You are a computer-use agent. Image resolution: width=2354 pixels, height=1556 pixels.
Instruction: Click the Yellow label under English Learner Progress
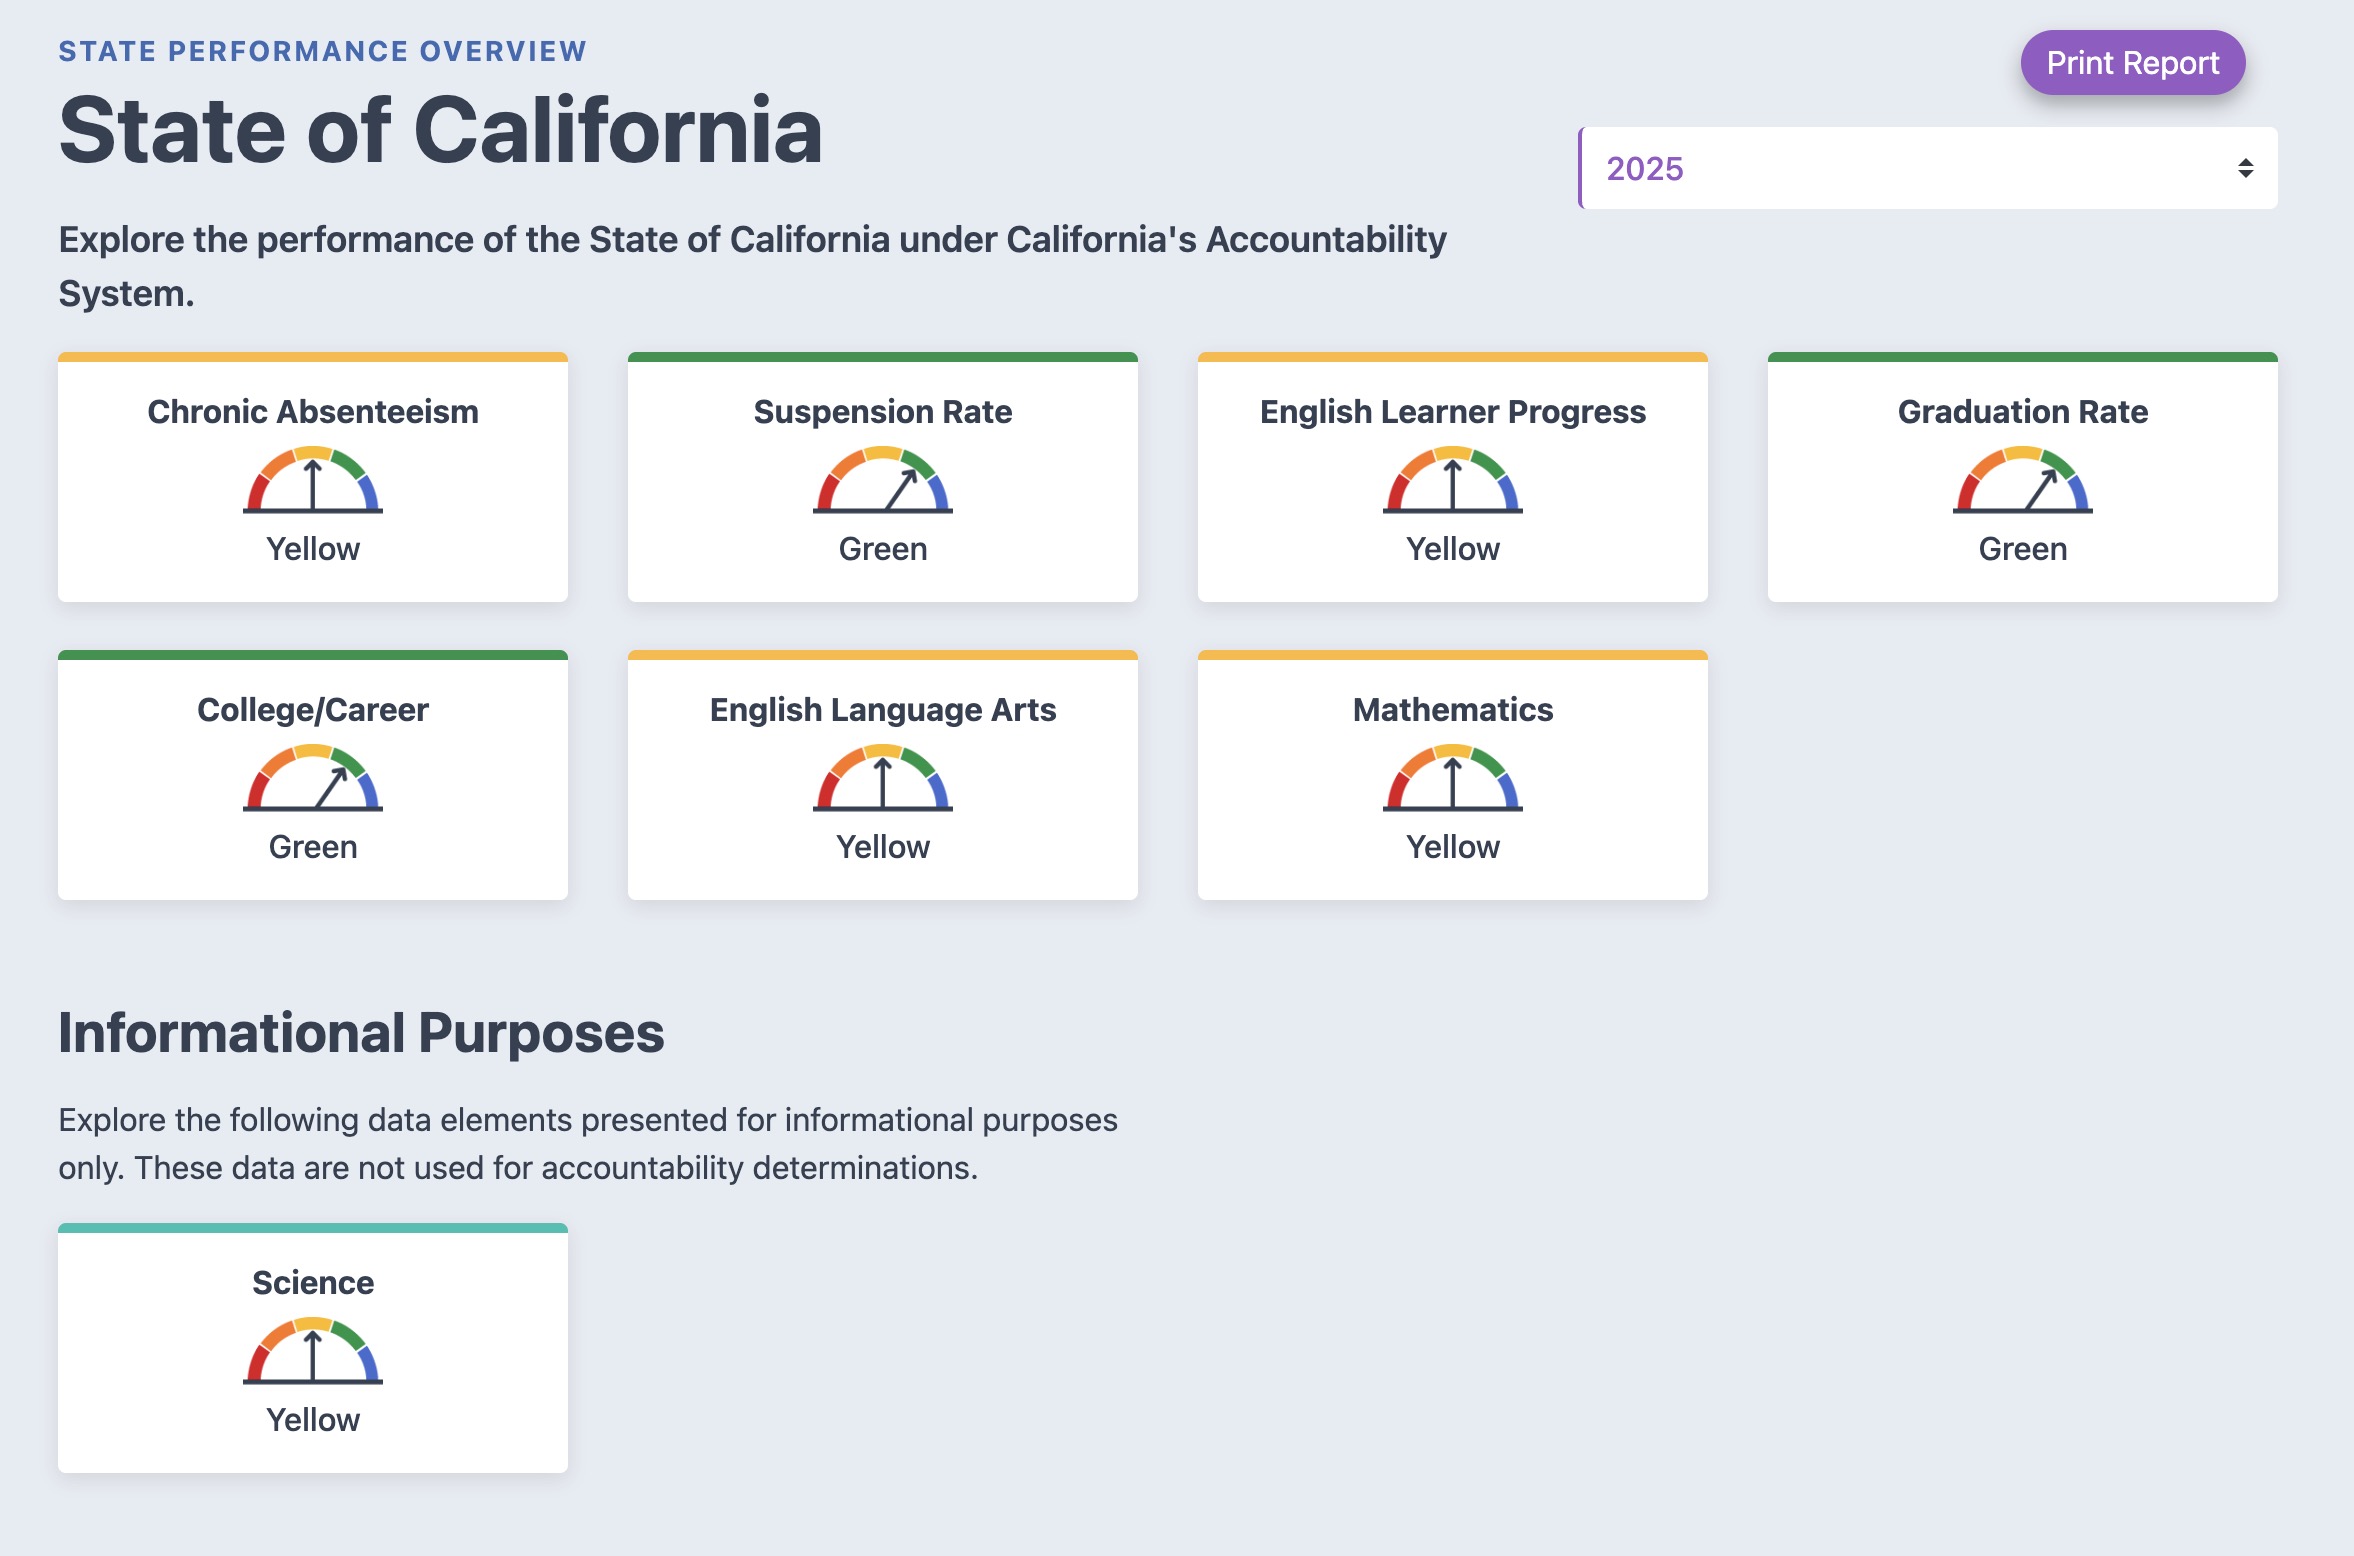pyautogui.click(x=1453, y=549)
